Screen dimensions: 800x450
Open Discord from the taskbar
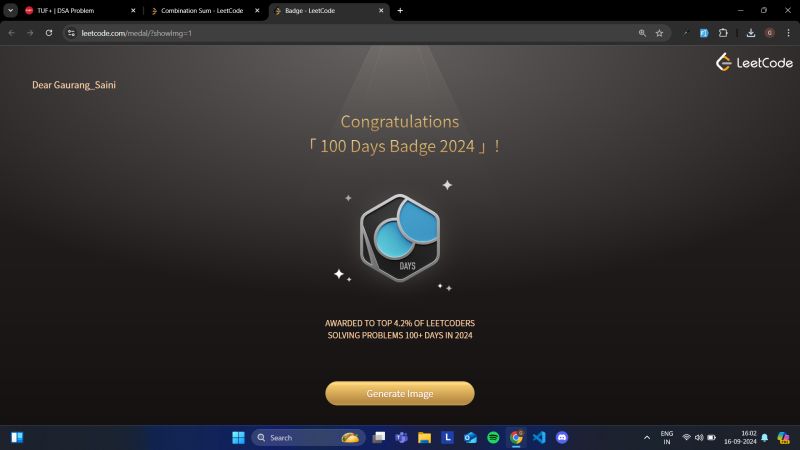coord(562,437)
